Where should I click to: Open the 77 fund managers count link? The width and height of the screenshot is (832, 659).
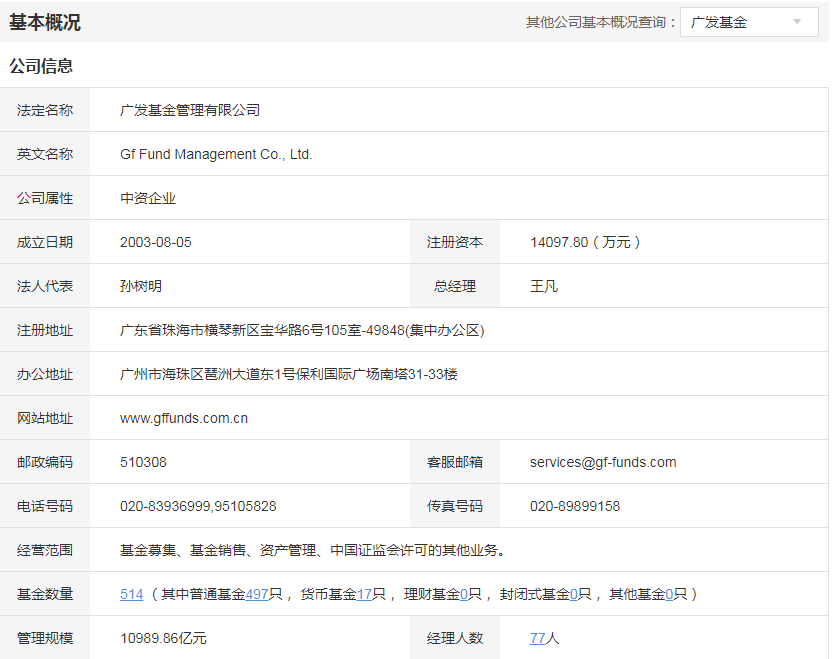tap(538, 638)
